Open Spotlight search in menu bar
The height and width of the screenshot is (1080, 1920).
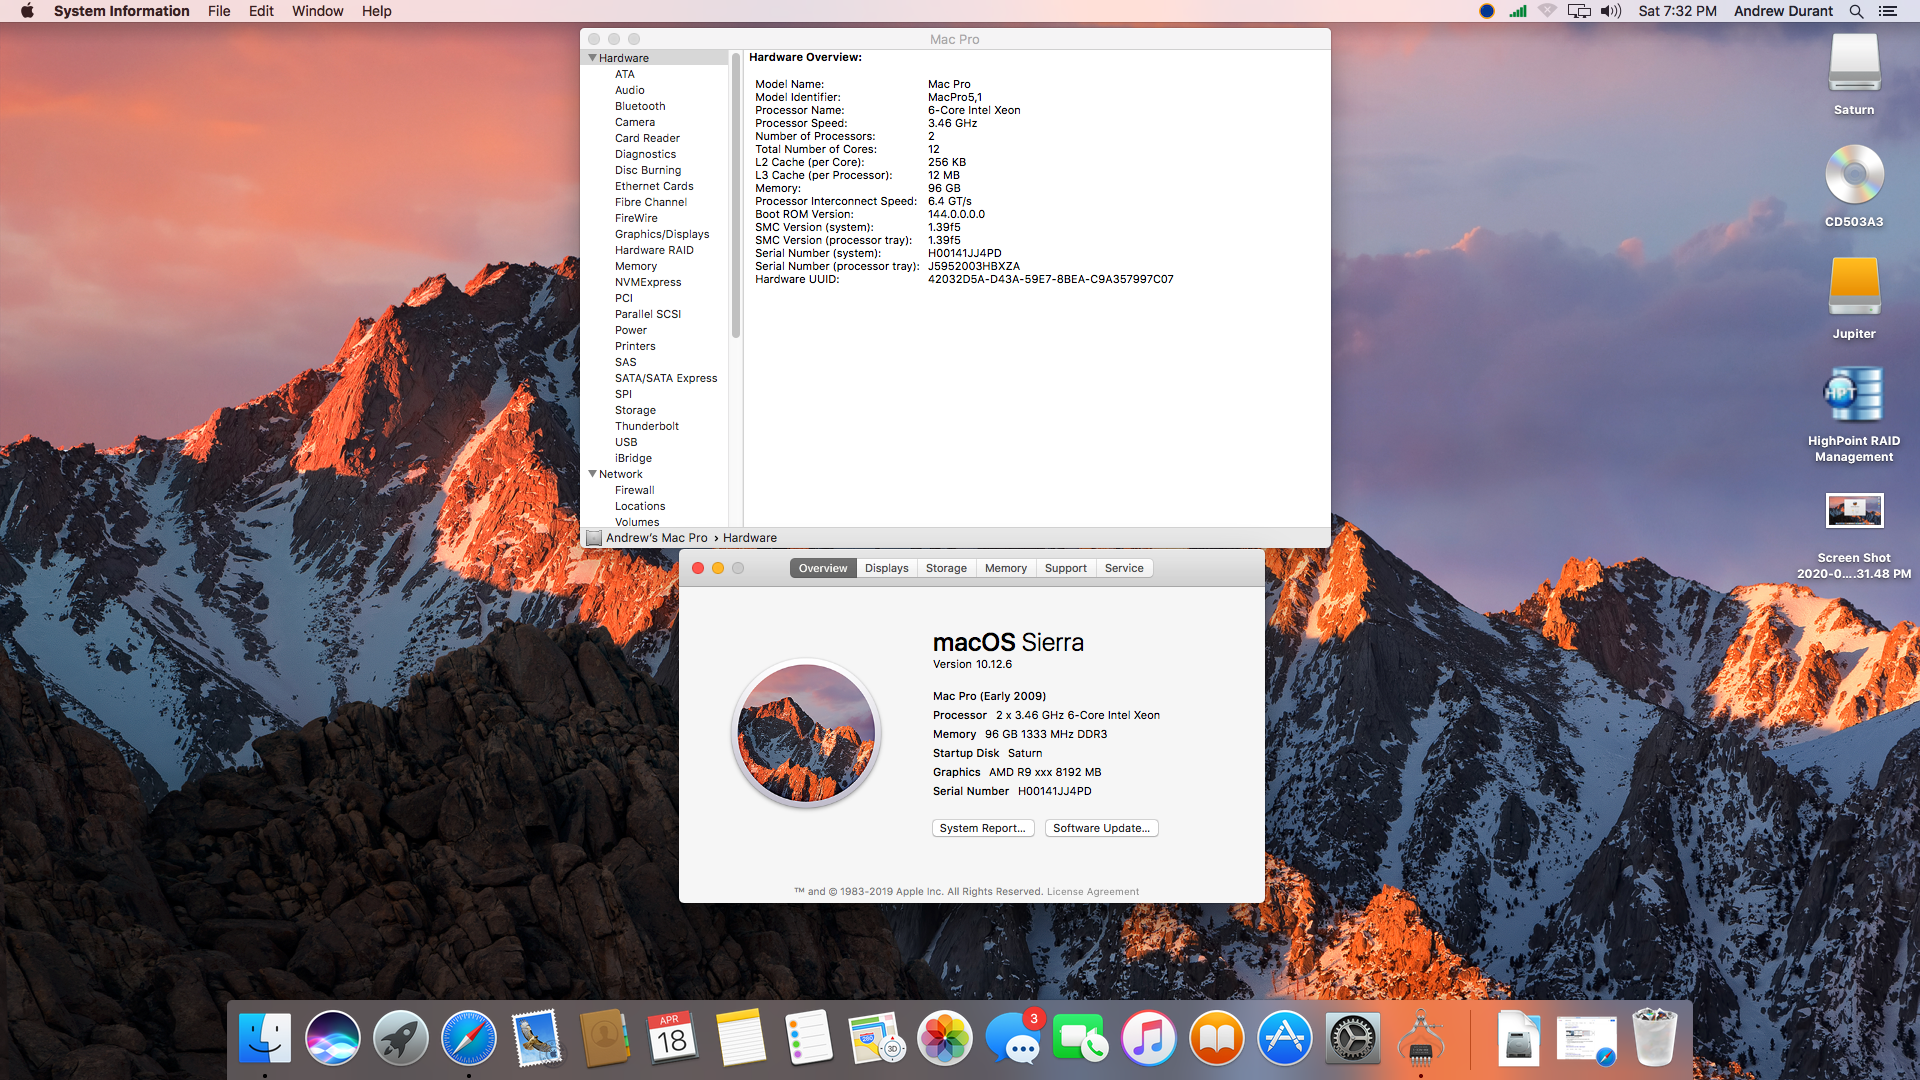point(1856,11)
